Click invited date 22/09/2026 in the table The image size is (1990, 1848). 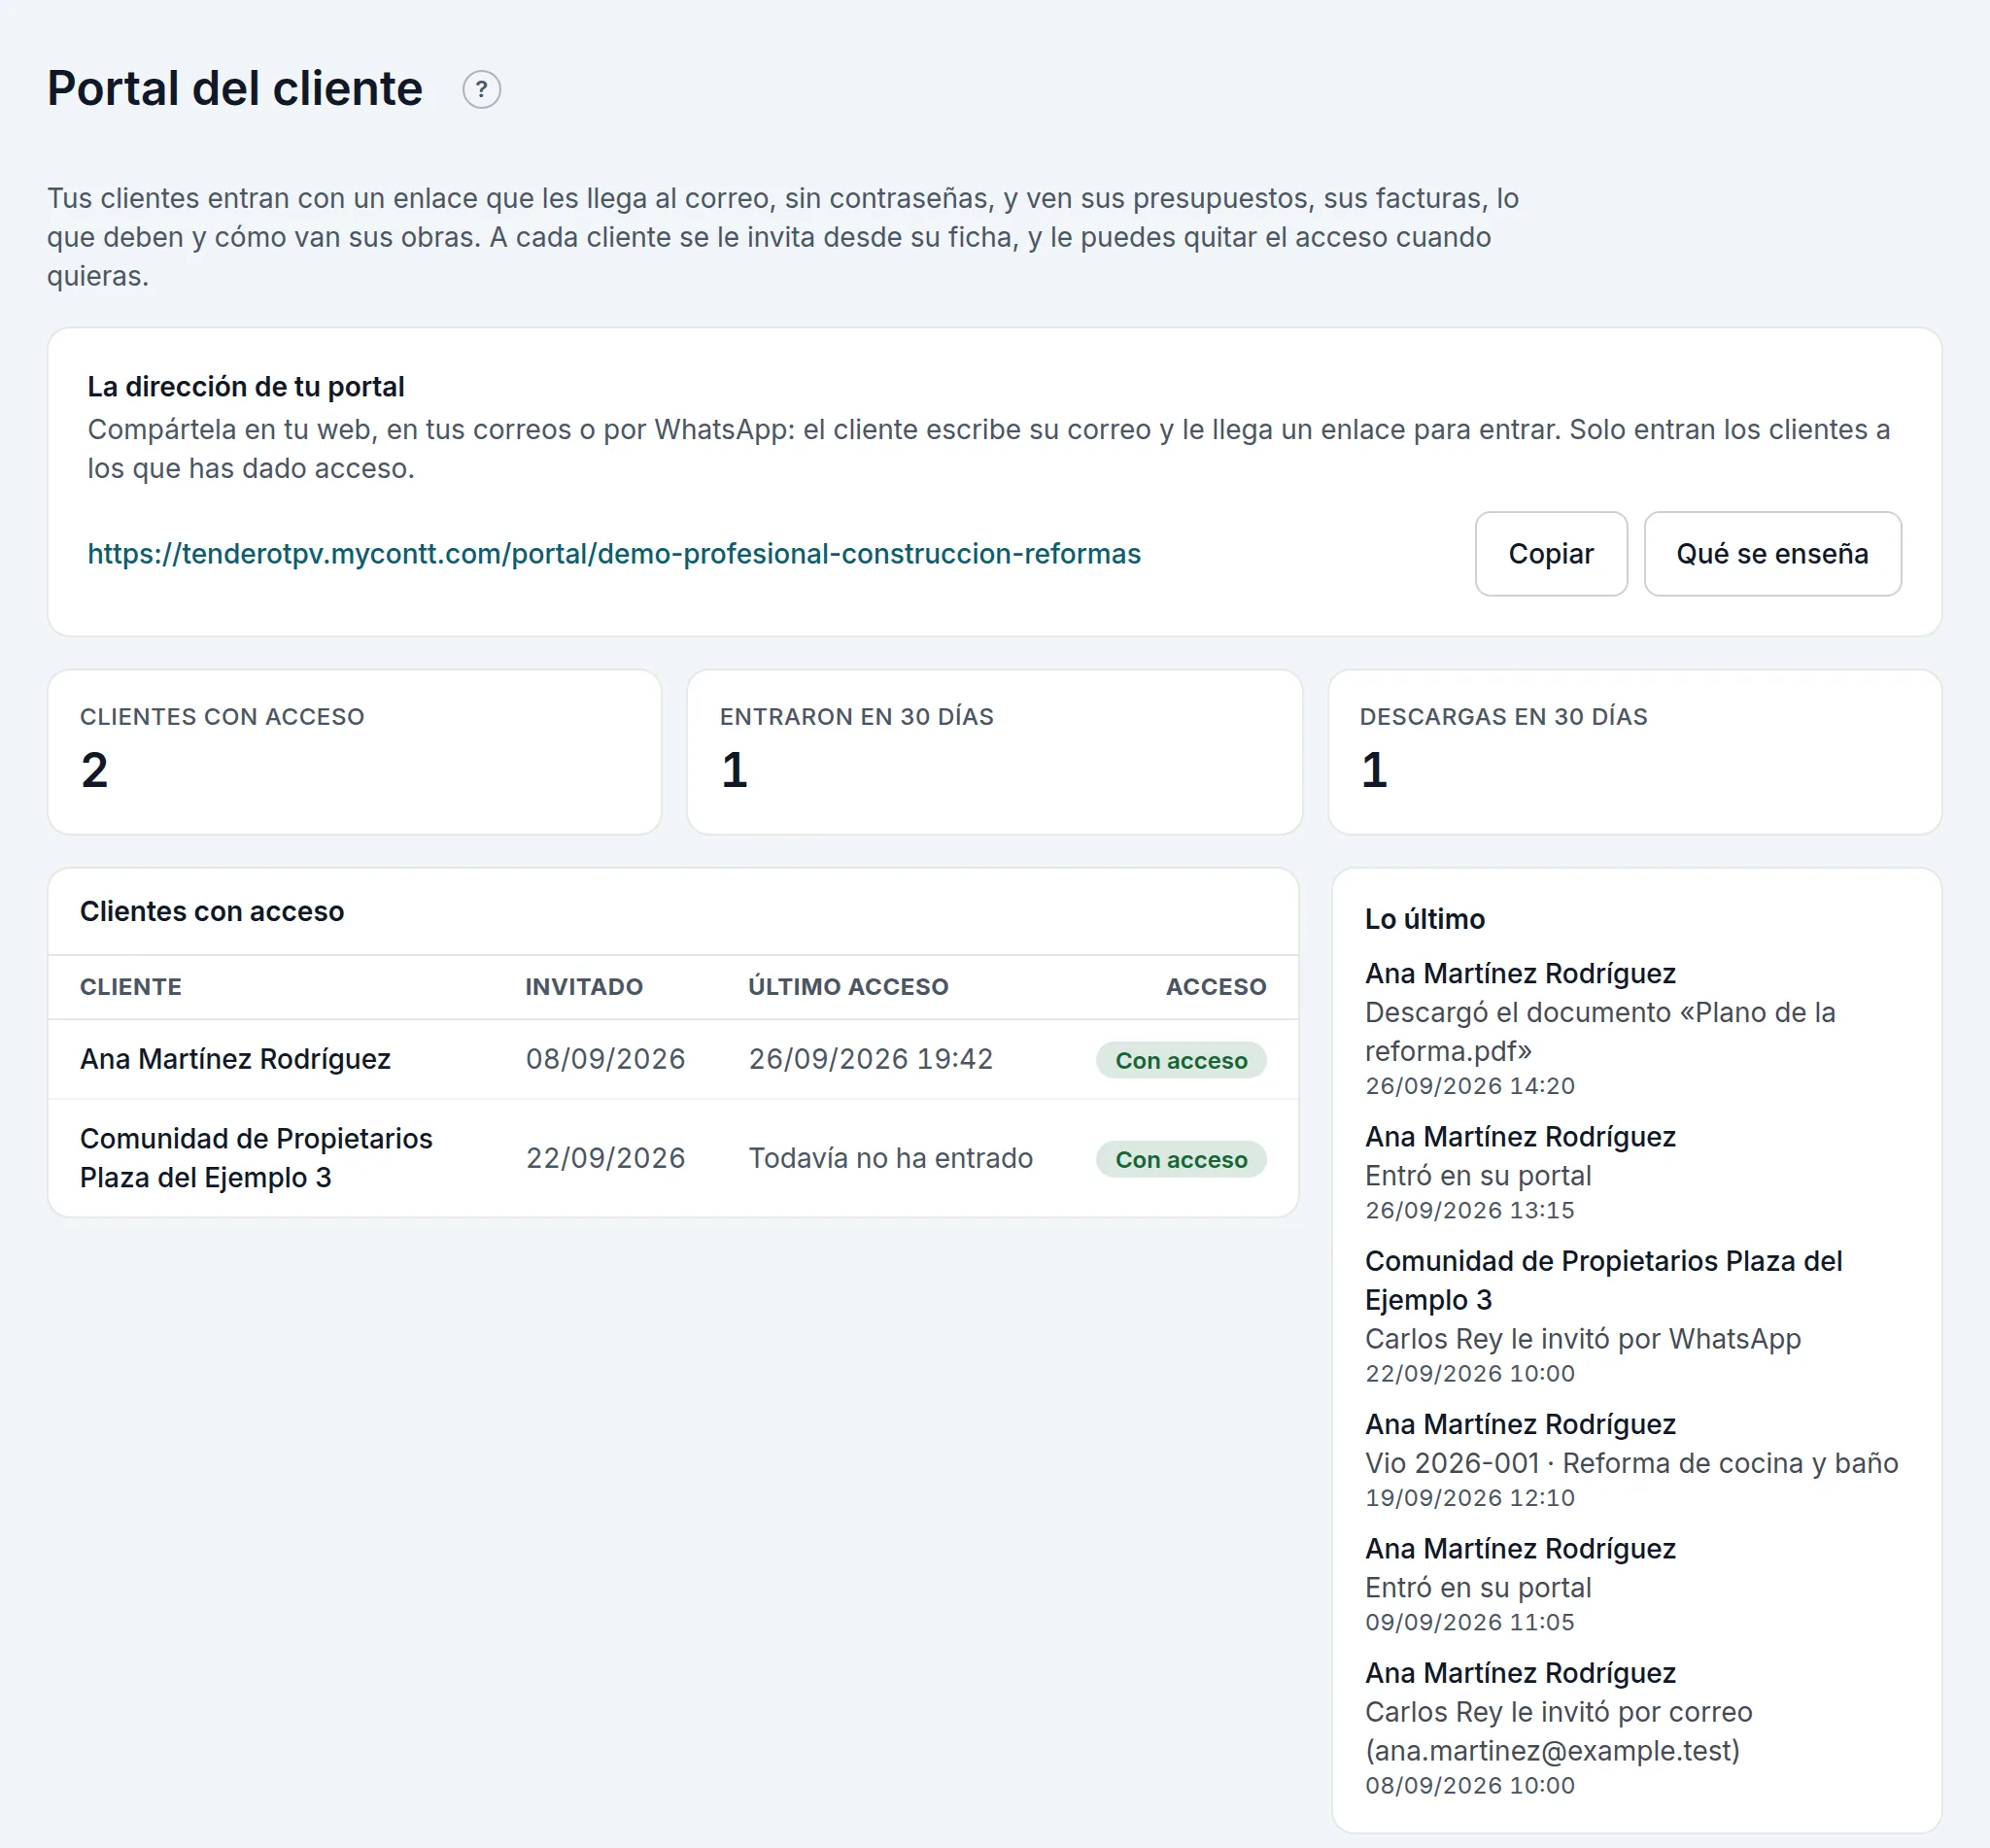click(x=605, y=1158)
